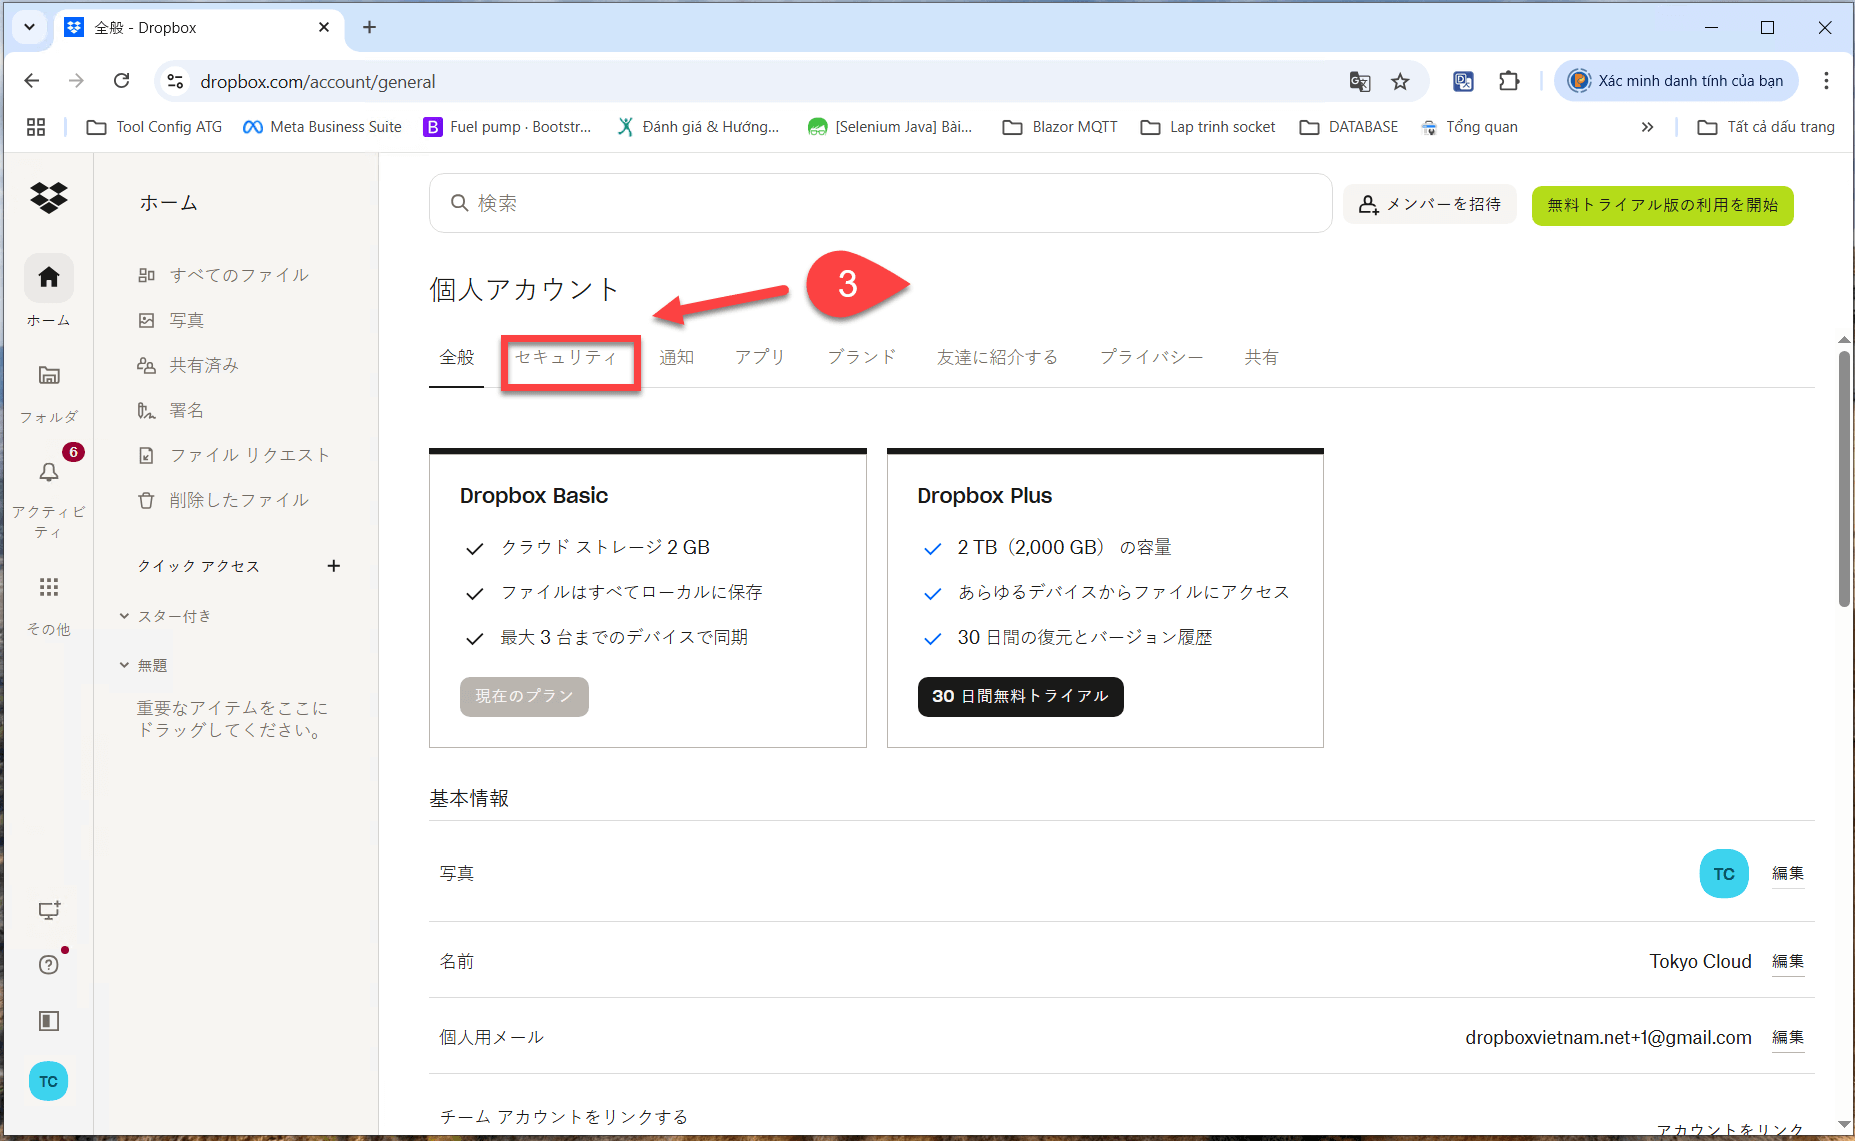The image size is (1855, 1141).
Task: Open the TC account avatar in the rail
Action: pyautogui.click(x=48, y=1081)
